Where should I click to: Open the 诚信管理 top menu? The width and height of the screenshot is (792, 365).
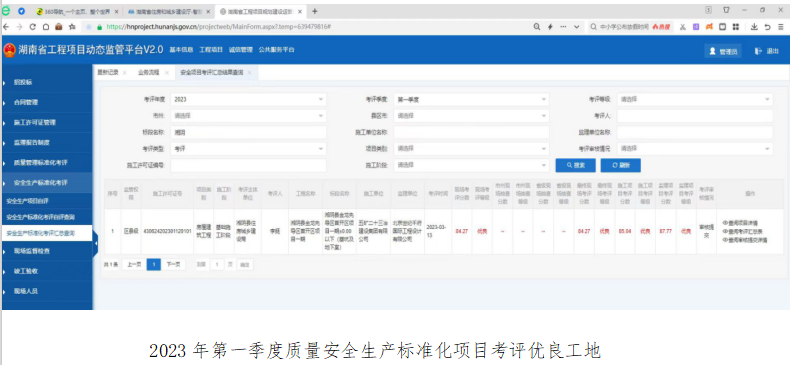tap(240, 49)
